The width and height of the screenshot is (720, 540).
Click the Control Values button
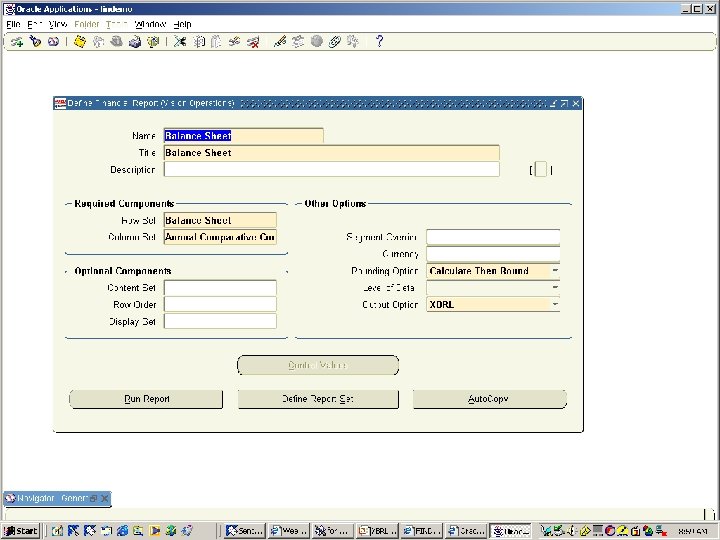point(318,365)
